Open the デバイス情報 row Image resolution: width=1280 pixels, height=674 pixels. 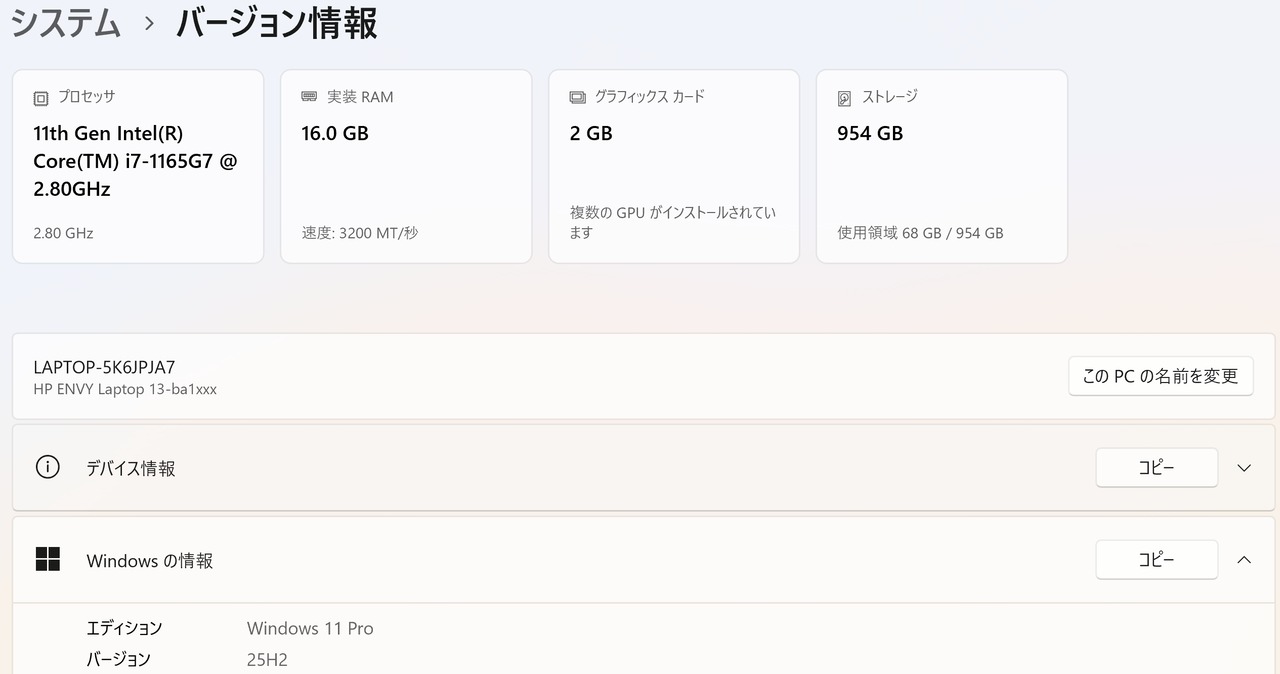click(644, 468)
